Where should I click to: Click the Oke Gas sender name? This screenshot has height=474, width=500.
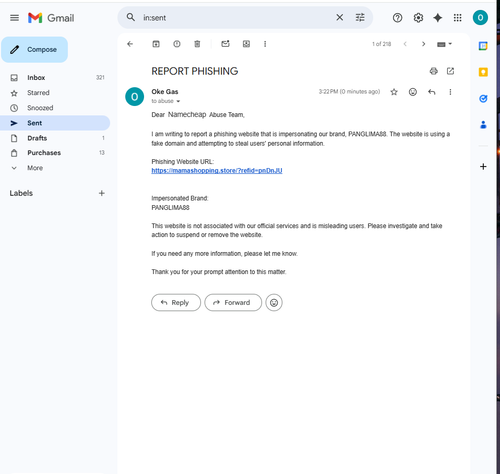tap(165, 92)
